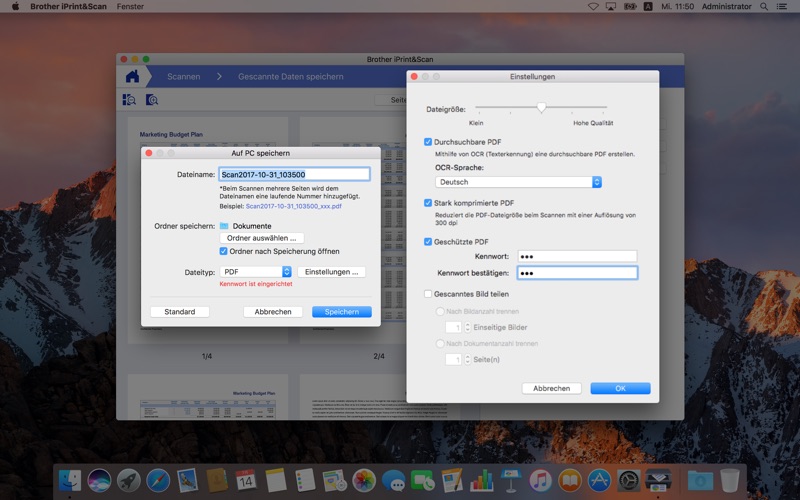Open iTunes from the dock

[x=540, y=480]
